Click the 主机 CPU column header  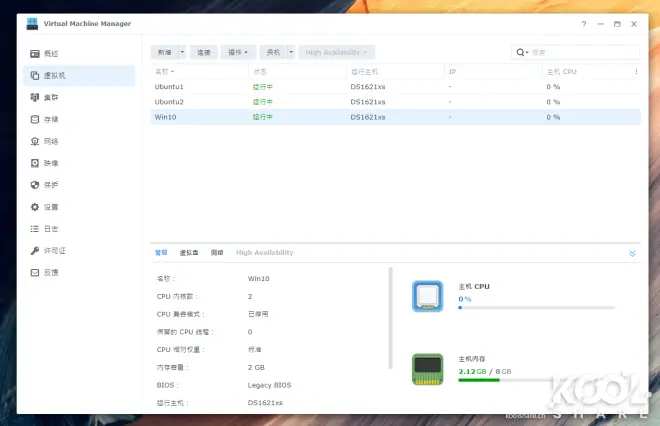coord(587,72)
